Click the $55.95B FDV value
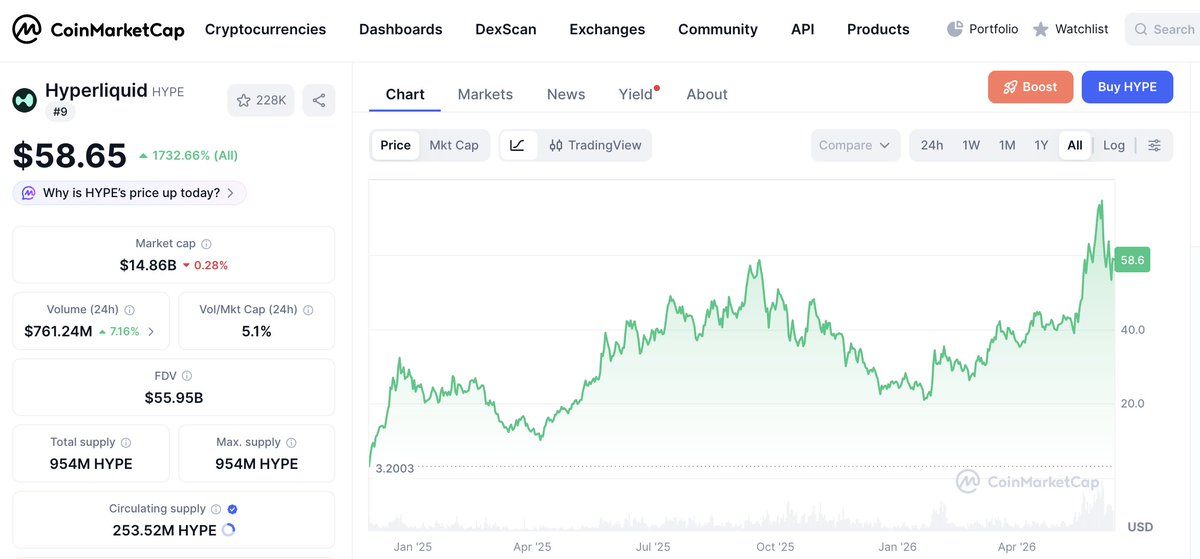Image resolution: width=1200 pixels, height=559 pixels. (174, 398)
